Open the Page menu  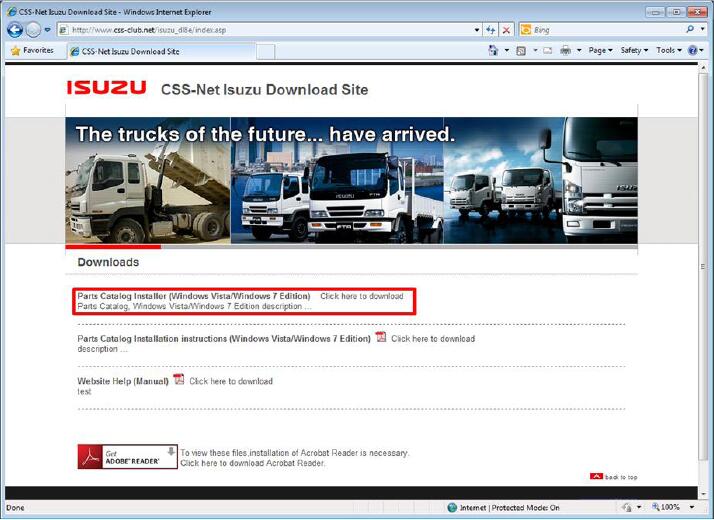pyautogui.click(x=600, y=50)
